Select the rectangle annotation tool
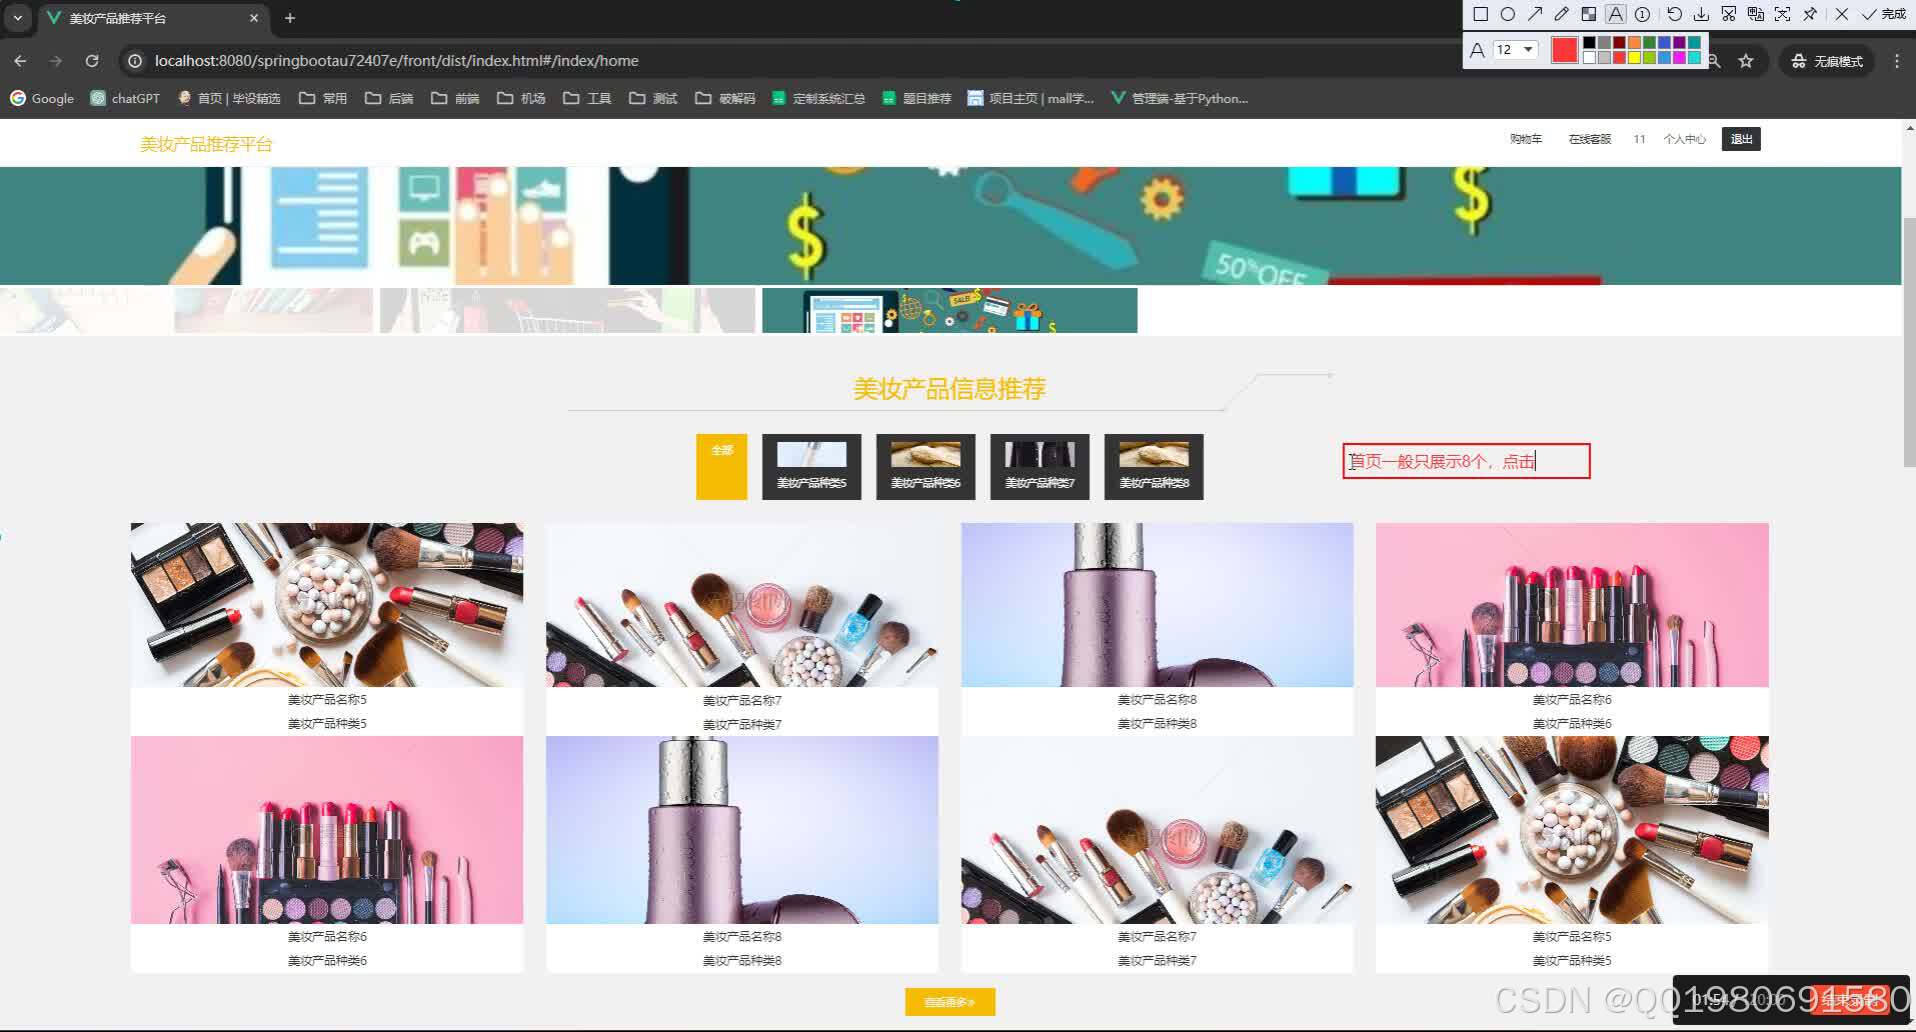The height and width of the screenshot is (1032, 1916). click(1481, 14)
